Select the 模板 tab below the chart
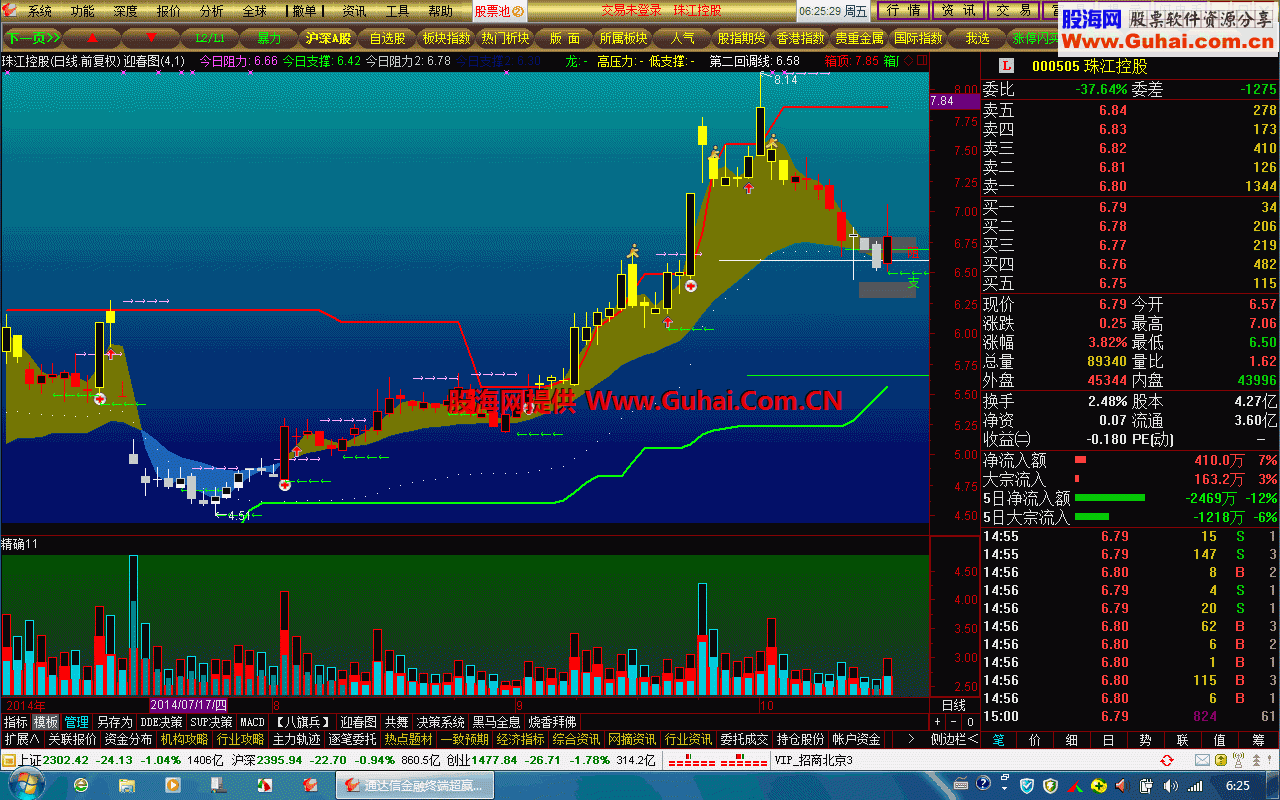The image size is (1280, 800). [46, 722]
